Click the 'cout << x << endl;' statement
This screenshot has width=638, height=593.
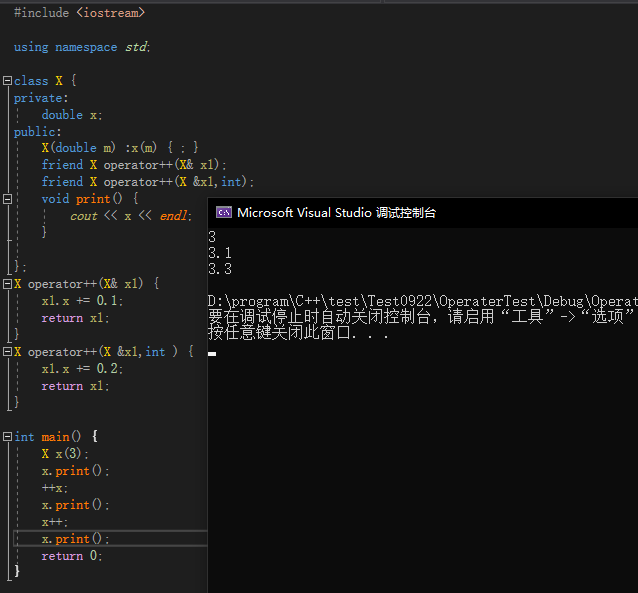(x=131, y=216)
